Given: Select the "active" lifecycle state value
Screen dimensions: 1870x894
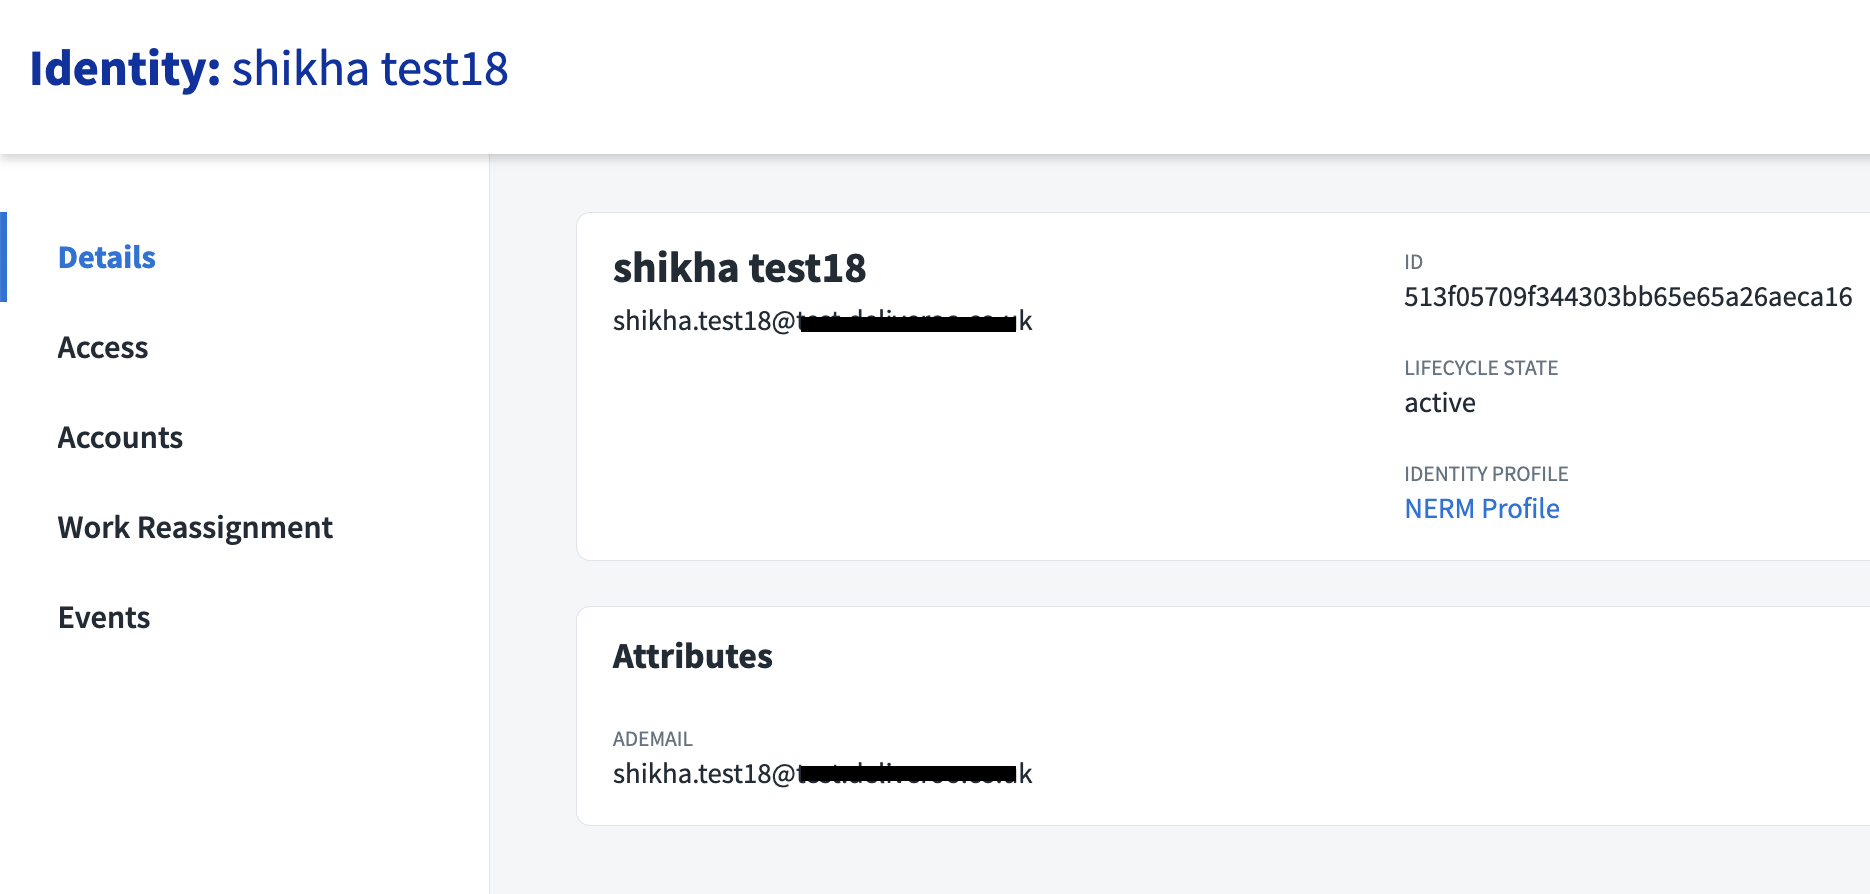Looking at the screenshot, I should [1439, 403].
